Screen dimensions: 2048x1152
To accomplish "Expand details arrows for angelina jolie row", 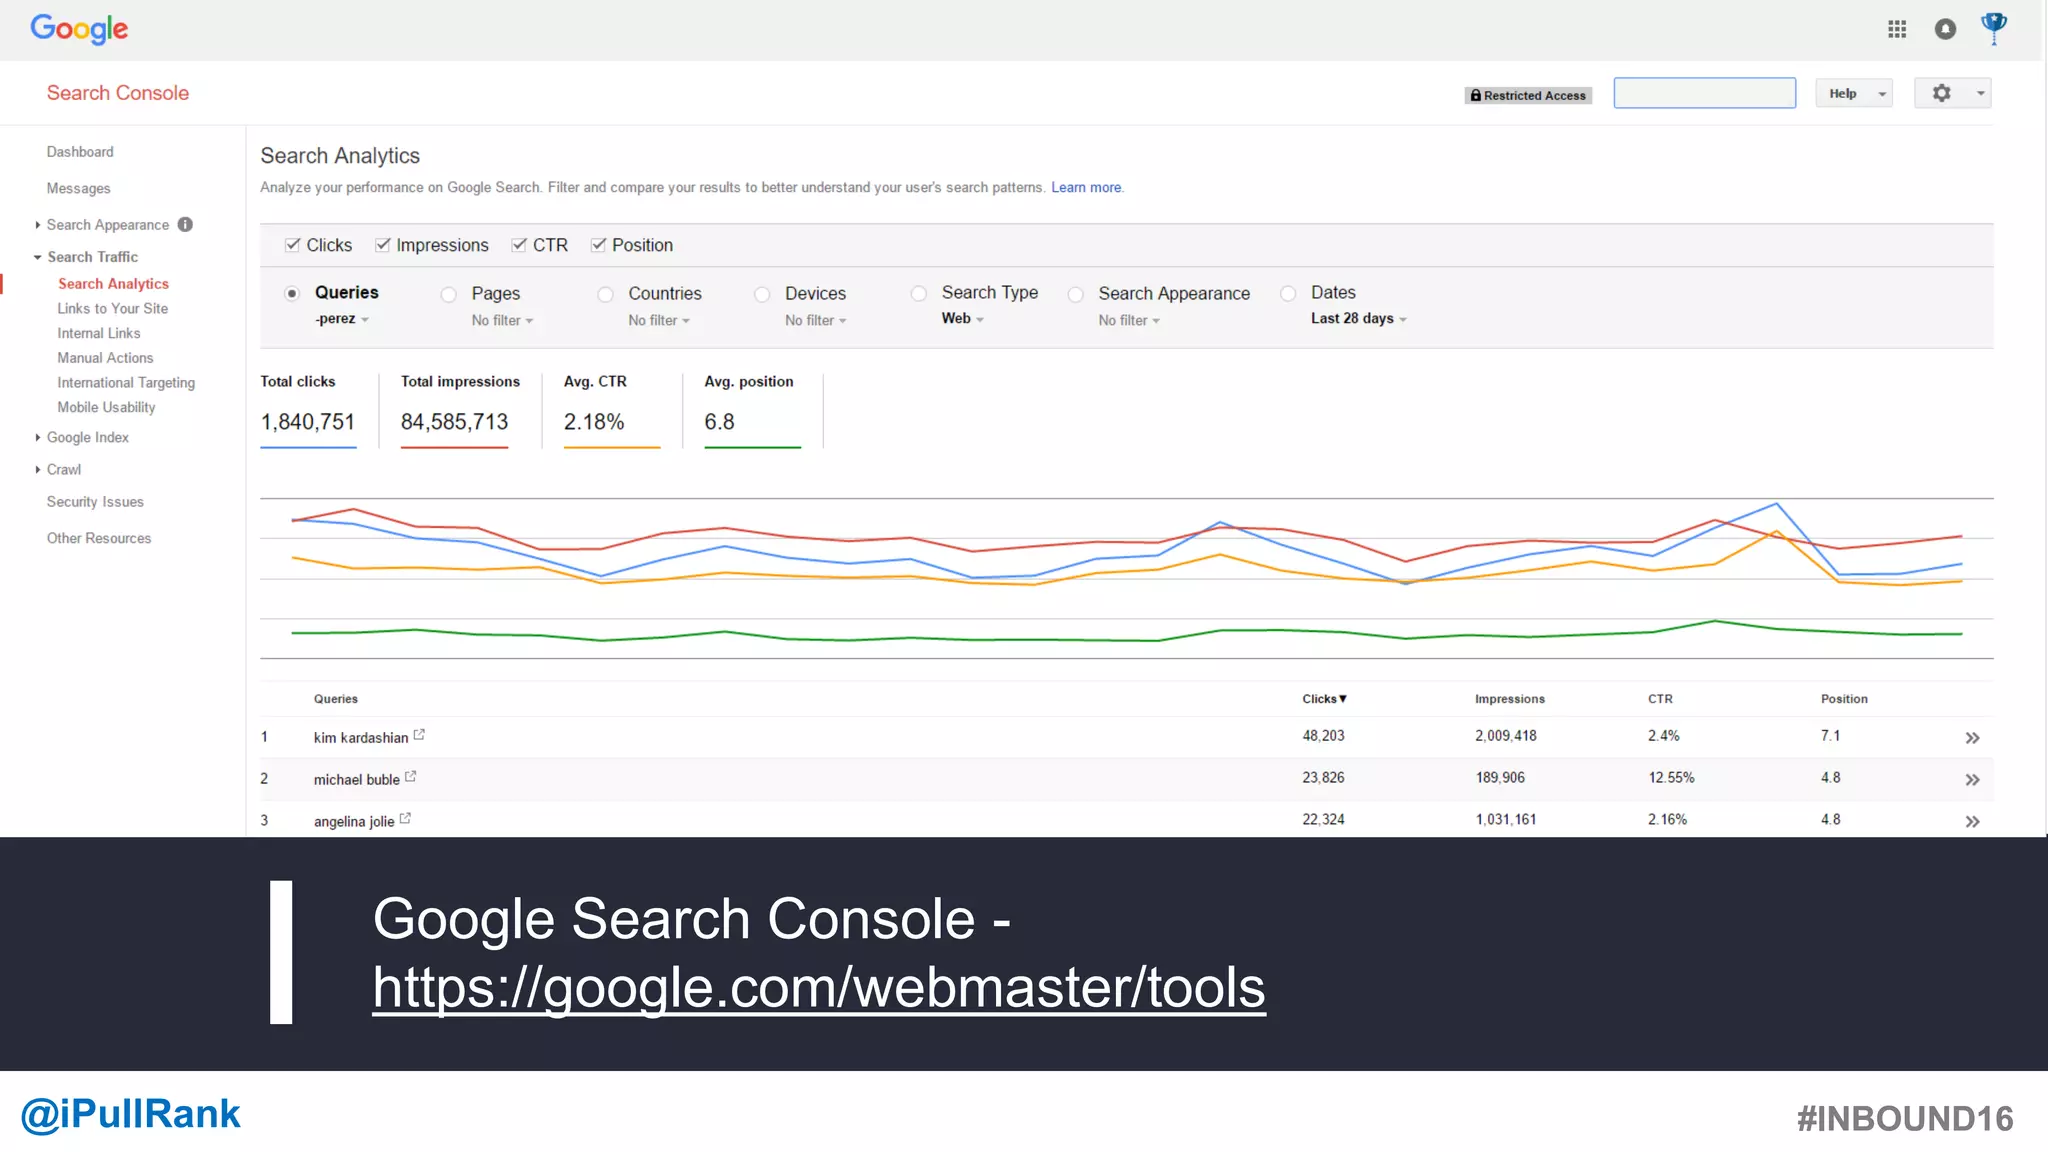I will (x=1972, y=822).
